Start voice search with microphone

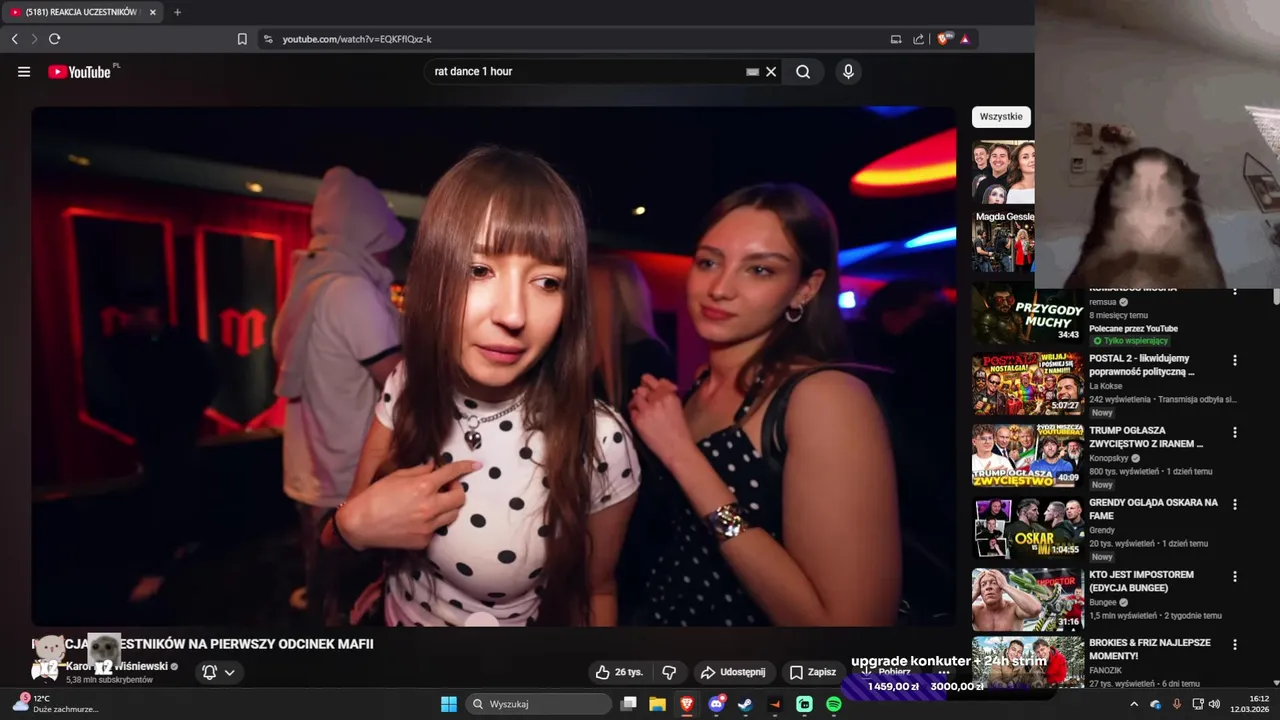coord(848,72)
